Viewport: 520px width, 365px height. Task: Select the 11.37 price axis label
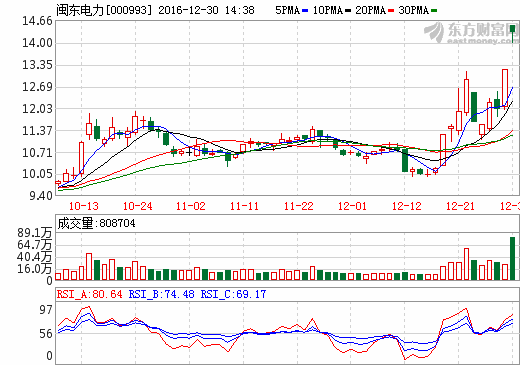click(37, 131)
